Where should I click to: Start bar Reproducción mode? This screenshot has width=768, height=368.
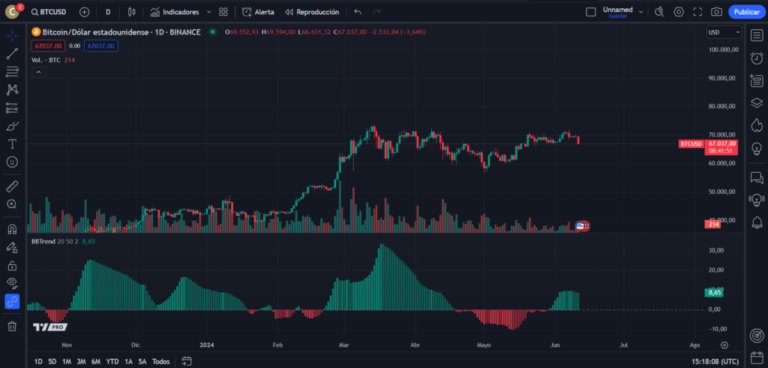312,12
